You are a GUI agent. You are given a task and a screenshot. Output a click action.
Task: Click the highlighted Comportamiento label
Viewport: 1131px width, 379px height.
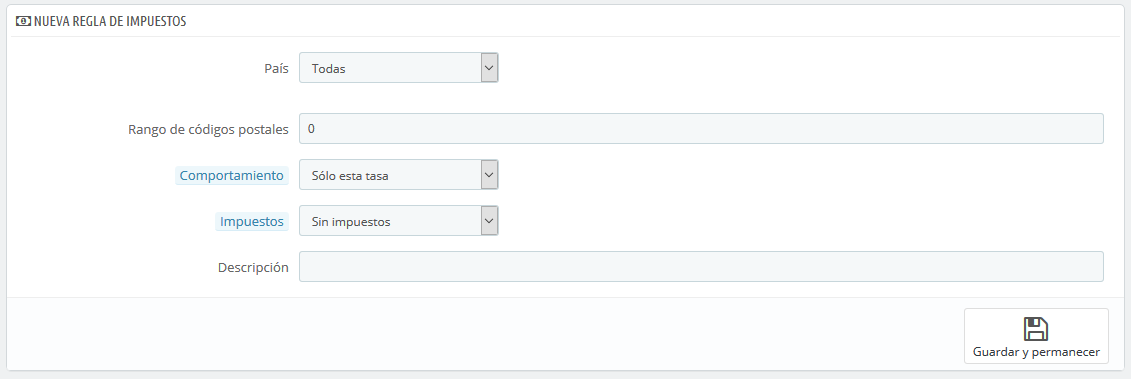232,175
